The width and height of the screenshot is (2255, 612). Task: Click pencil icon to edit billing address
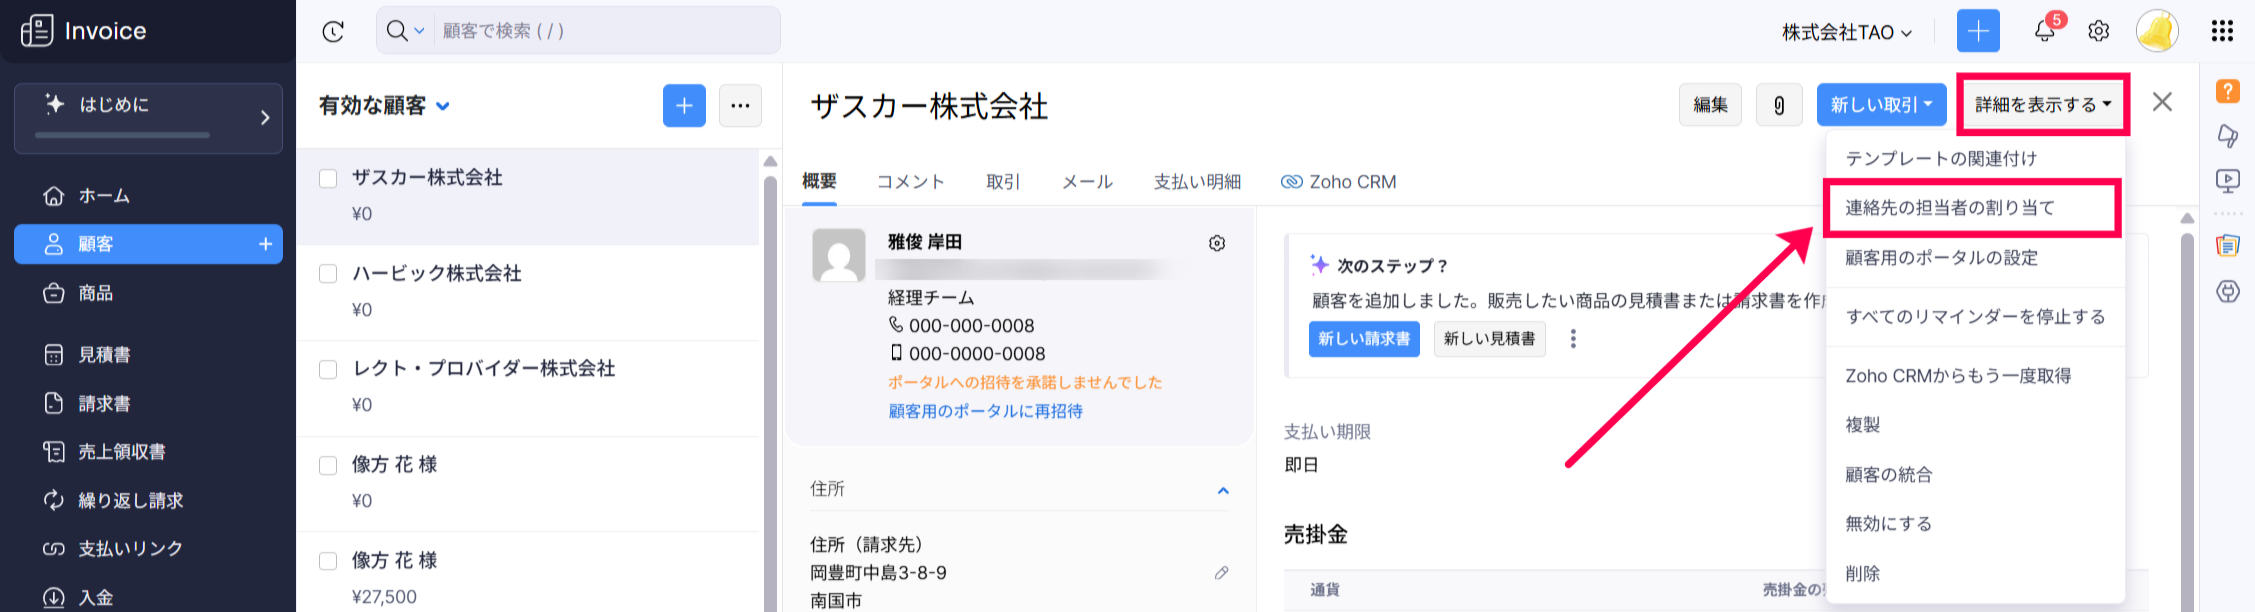(1221, 573)
